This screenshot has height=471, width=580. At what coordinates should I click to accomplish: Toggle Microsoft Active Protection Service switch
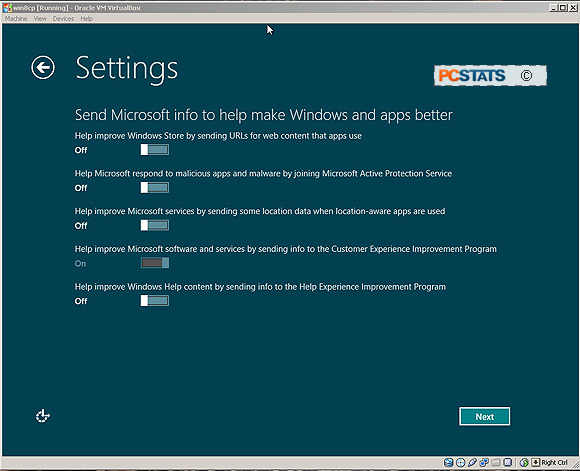(x=155, y=188)
